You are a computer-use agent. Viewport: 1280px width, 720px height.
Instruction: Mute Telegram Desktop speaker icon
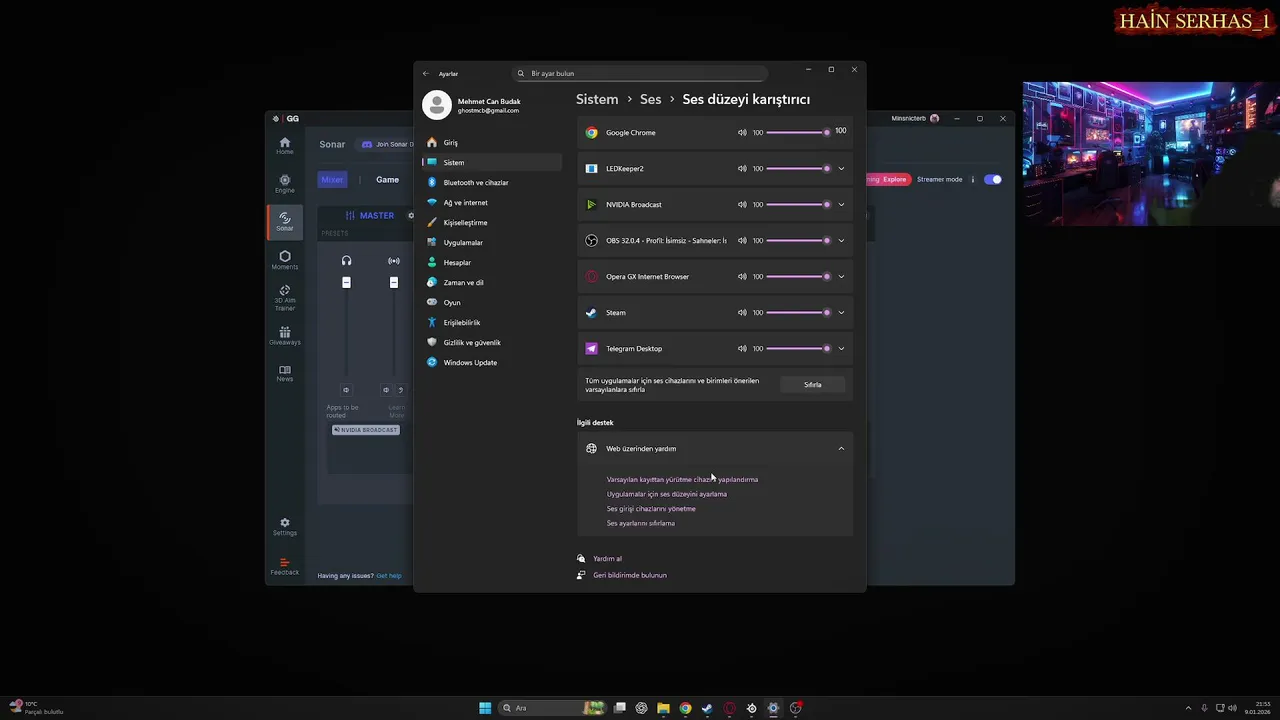click(x=742, y=348)
